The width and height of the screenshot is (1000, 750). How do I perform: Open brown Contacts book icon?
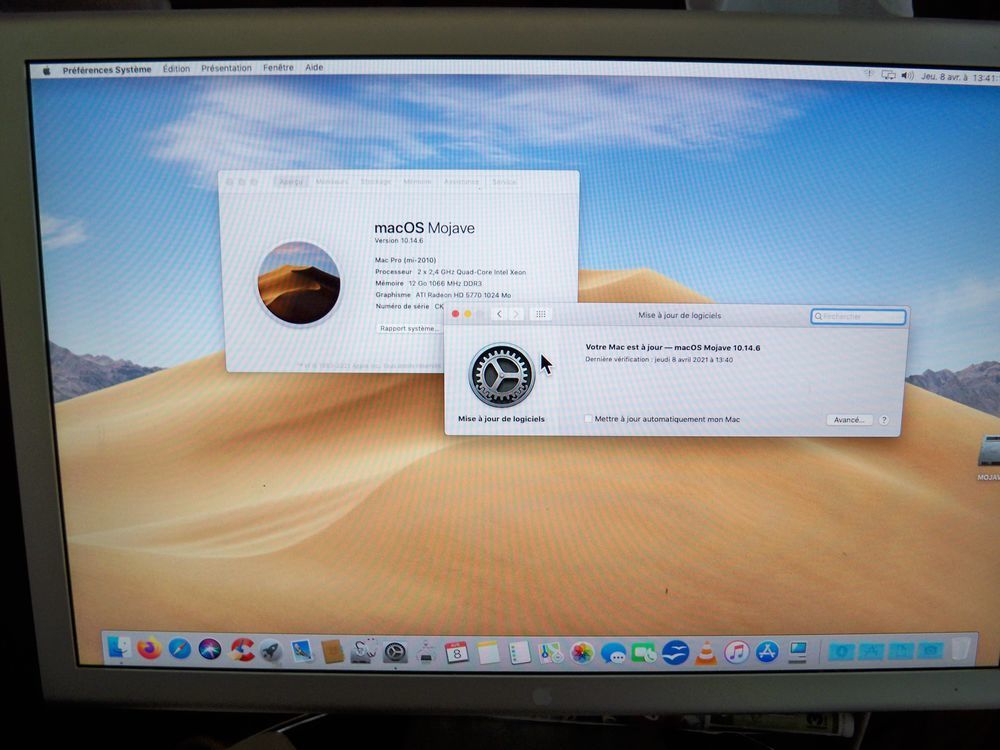[333, 652]
